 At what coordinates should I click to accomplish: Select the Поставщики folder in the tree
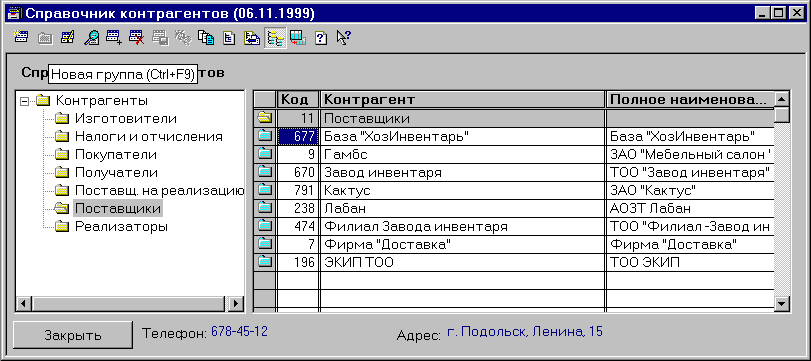pyautogui.click(x=118, y=208)
